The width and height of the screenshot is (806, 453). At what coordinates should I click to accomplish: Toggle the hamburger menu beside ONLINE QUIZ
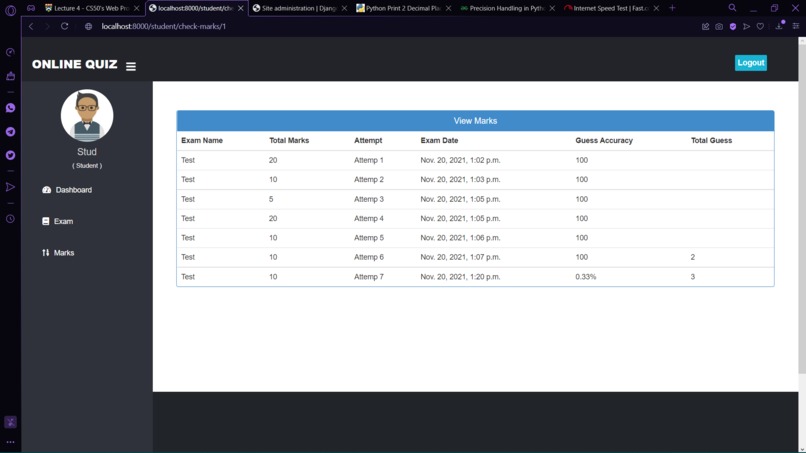[131, 66]
